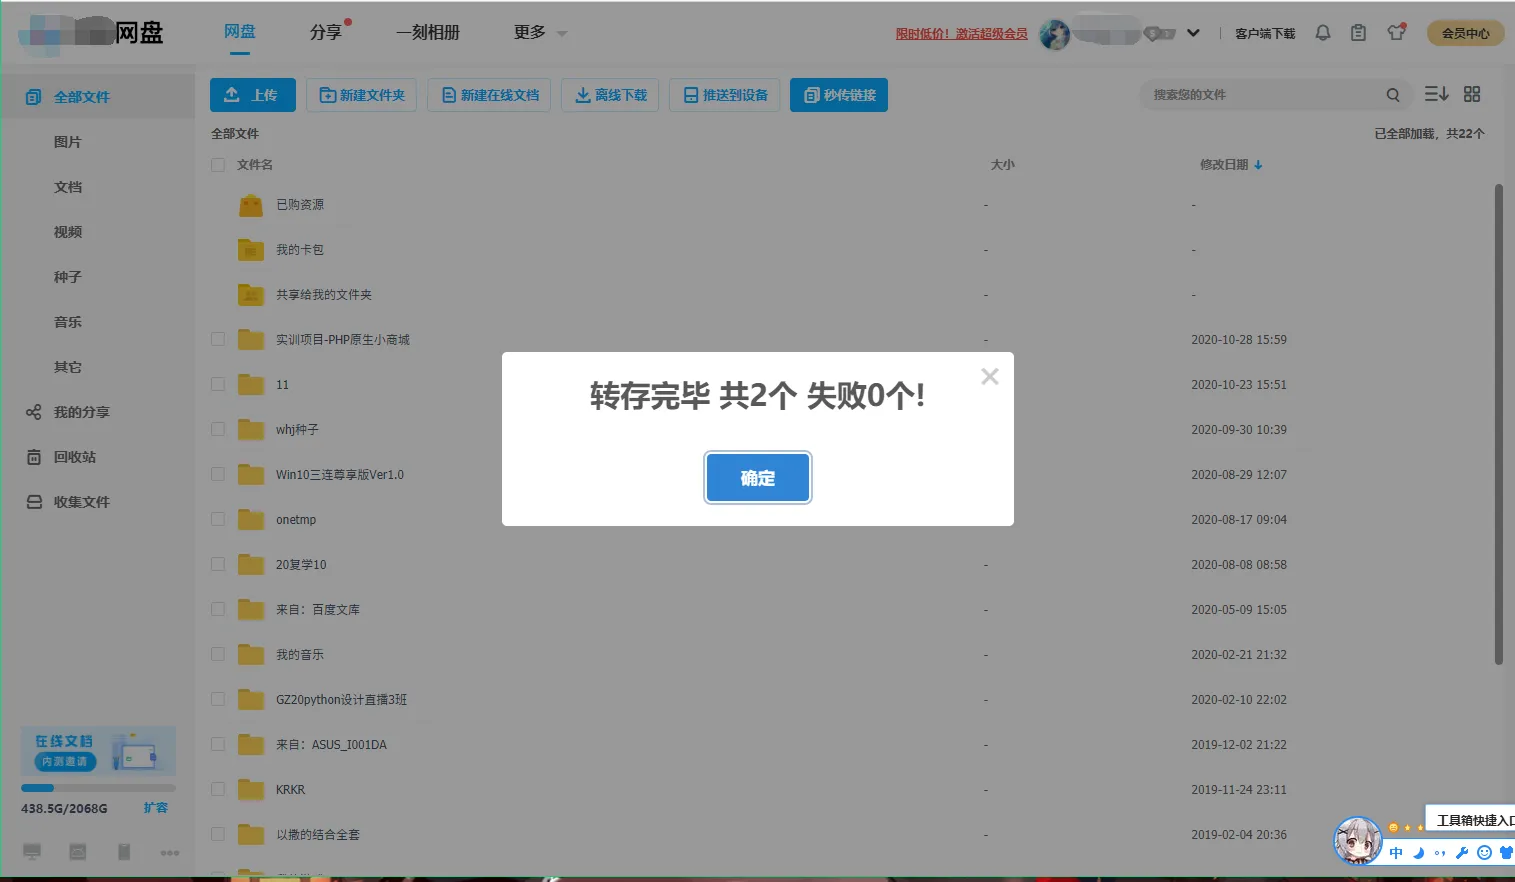Open the '一刻相册' tab
This screenshot has width=1515, height=882.
(428, 32)
